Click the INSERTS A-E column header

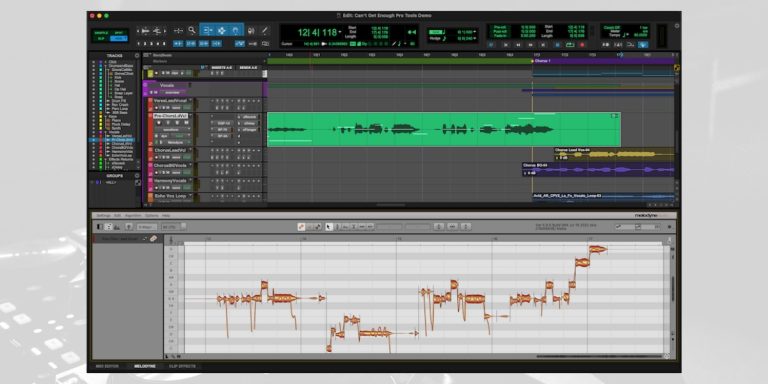[x=221, y=67]
